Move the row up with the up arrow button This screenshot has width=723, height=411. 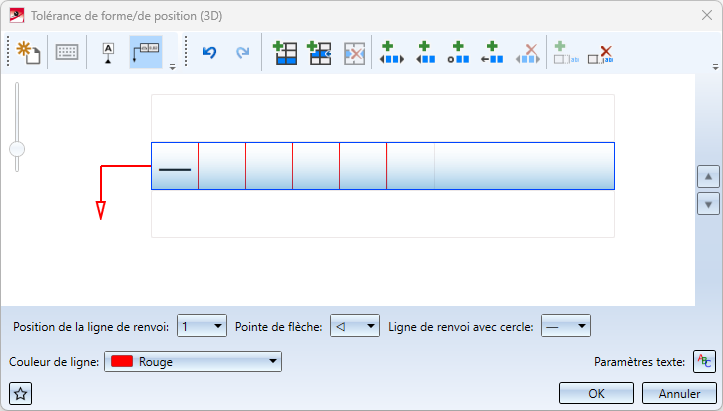point(708,177)
